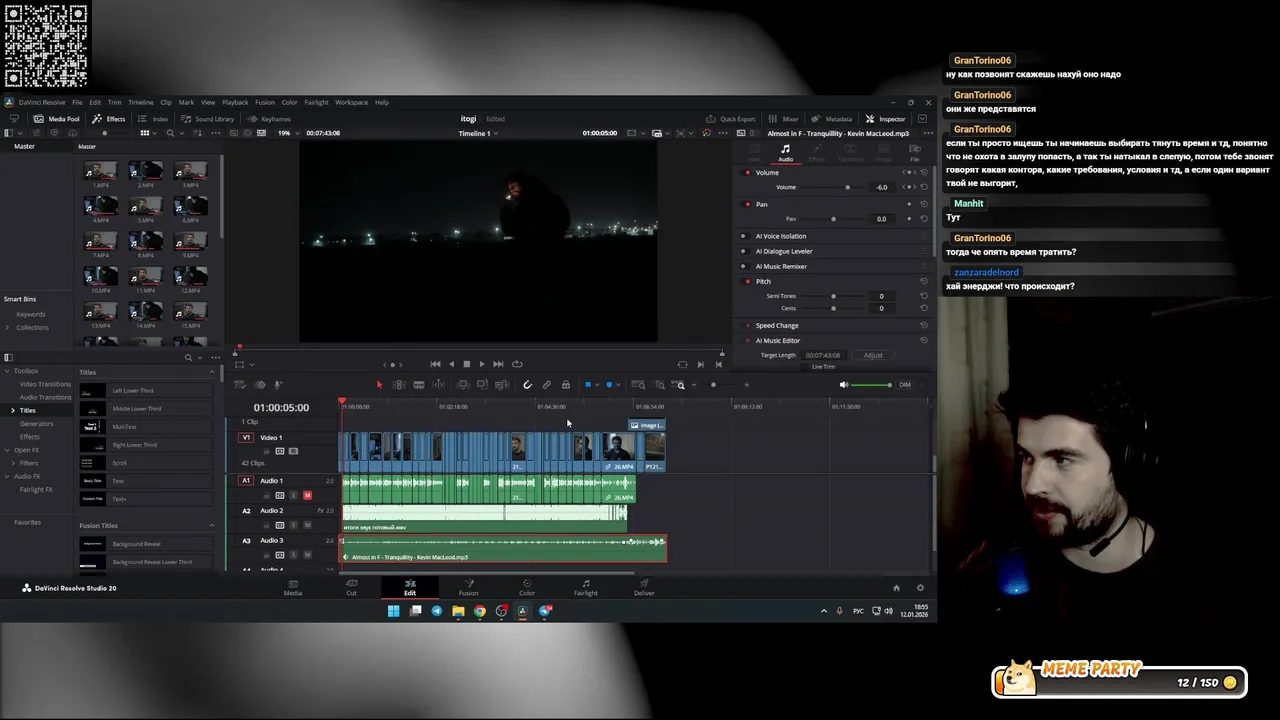
Task: Adjust the green monitor volume slider
Action: click(x=873, y=385)
